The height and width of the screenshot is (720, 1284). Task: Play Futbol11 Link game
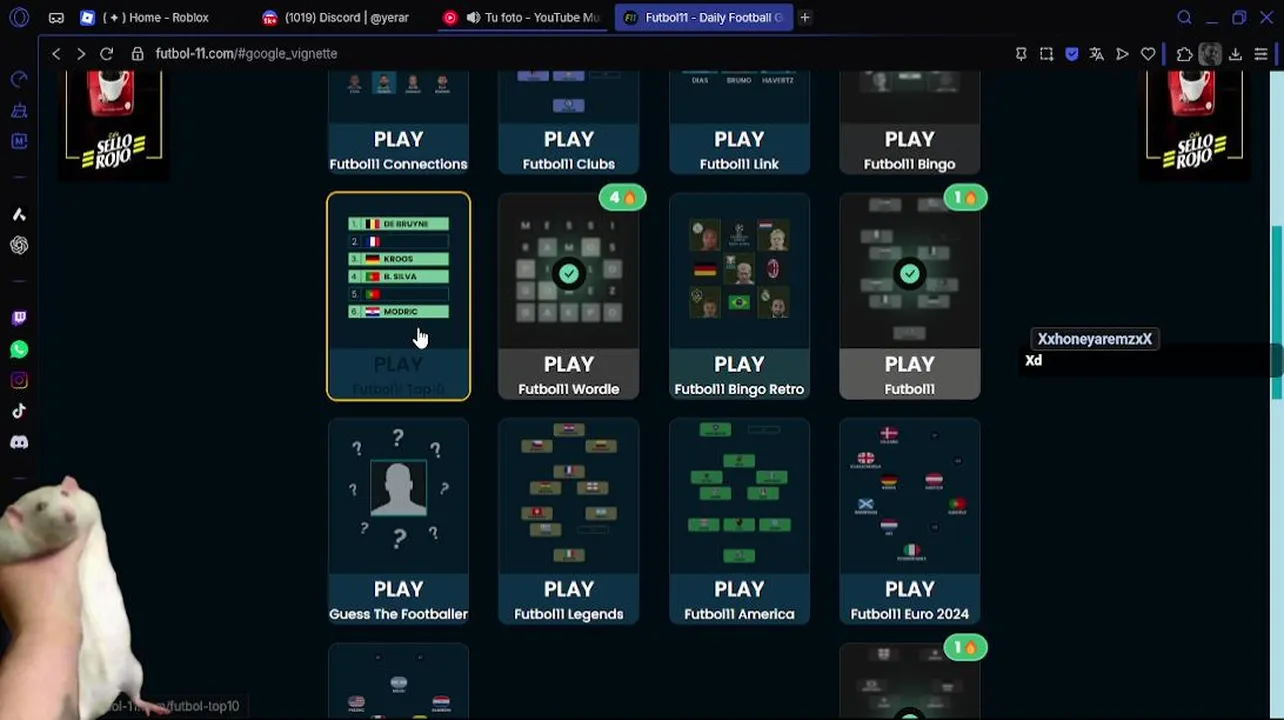739,123
